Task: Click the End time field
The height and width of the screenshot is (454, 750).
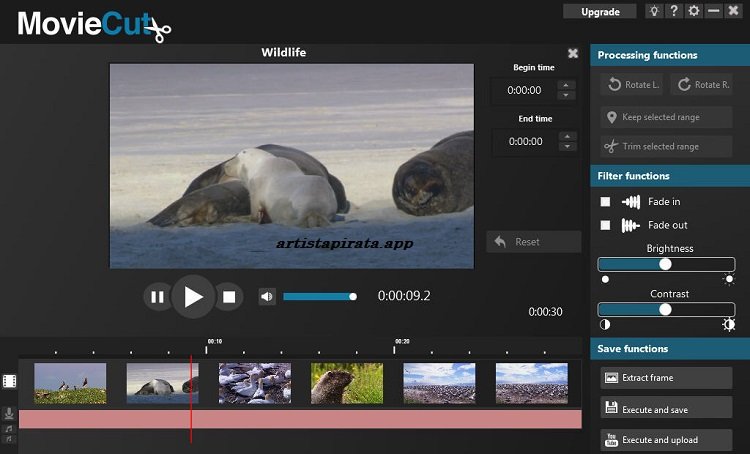Action: (x=525, y=142)
